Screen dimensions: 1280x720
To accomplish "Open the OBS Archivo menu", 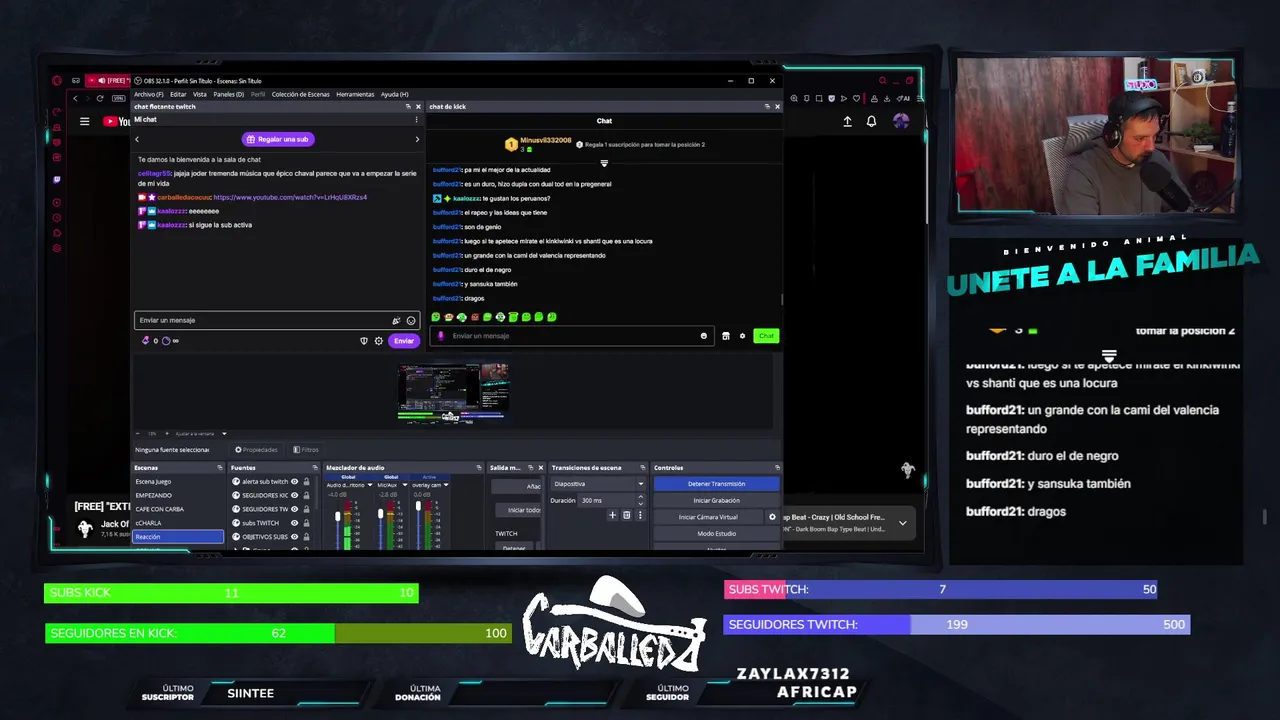I will point(148,94).
